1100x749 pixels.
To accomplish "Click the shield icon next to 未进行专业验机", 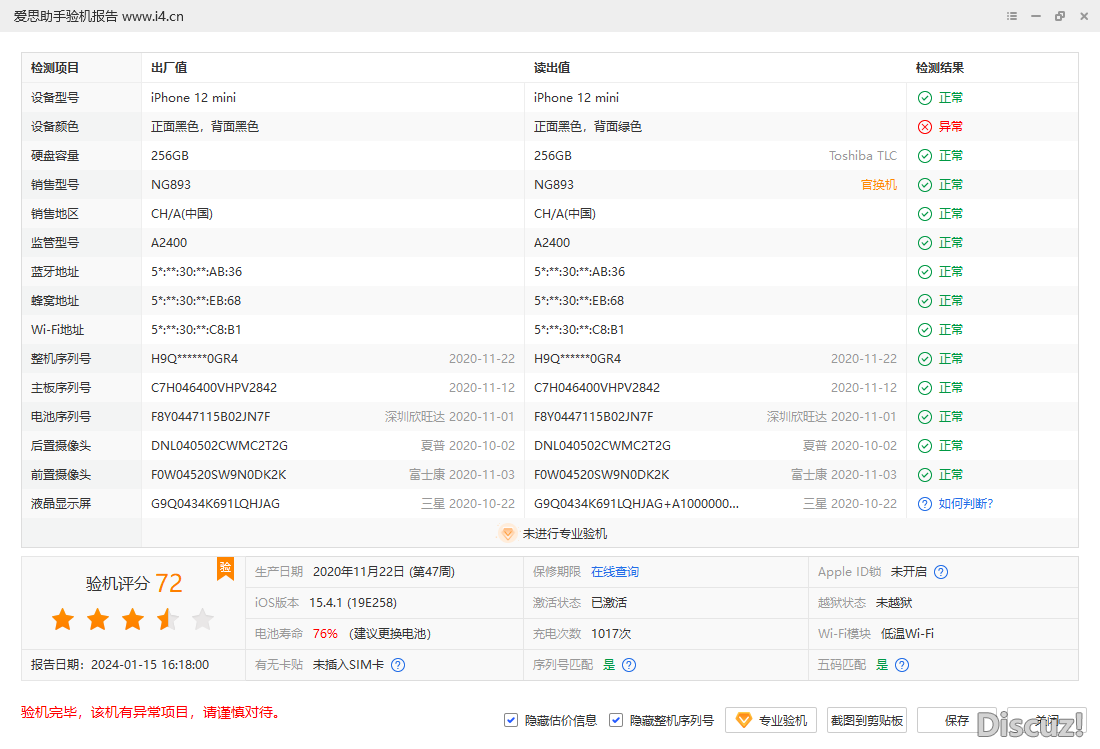I will pyautogui.click(x=507, y=534).
